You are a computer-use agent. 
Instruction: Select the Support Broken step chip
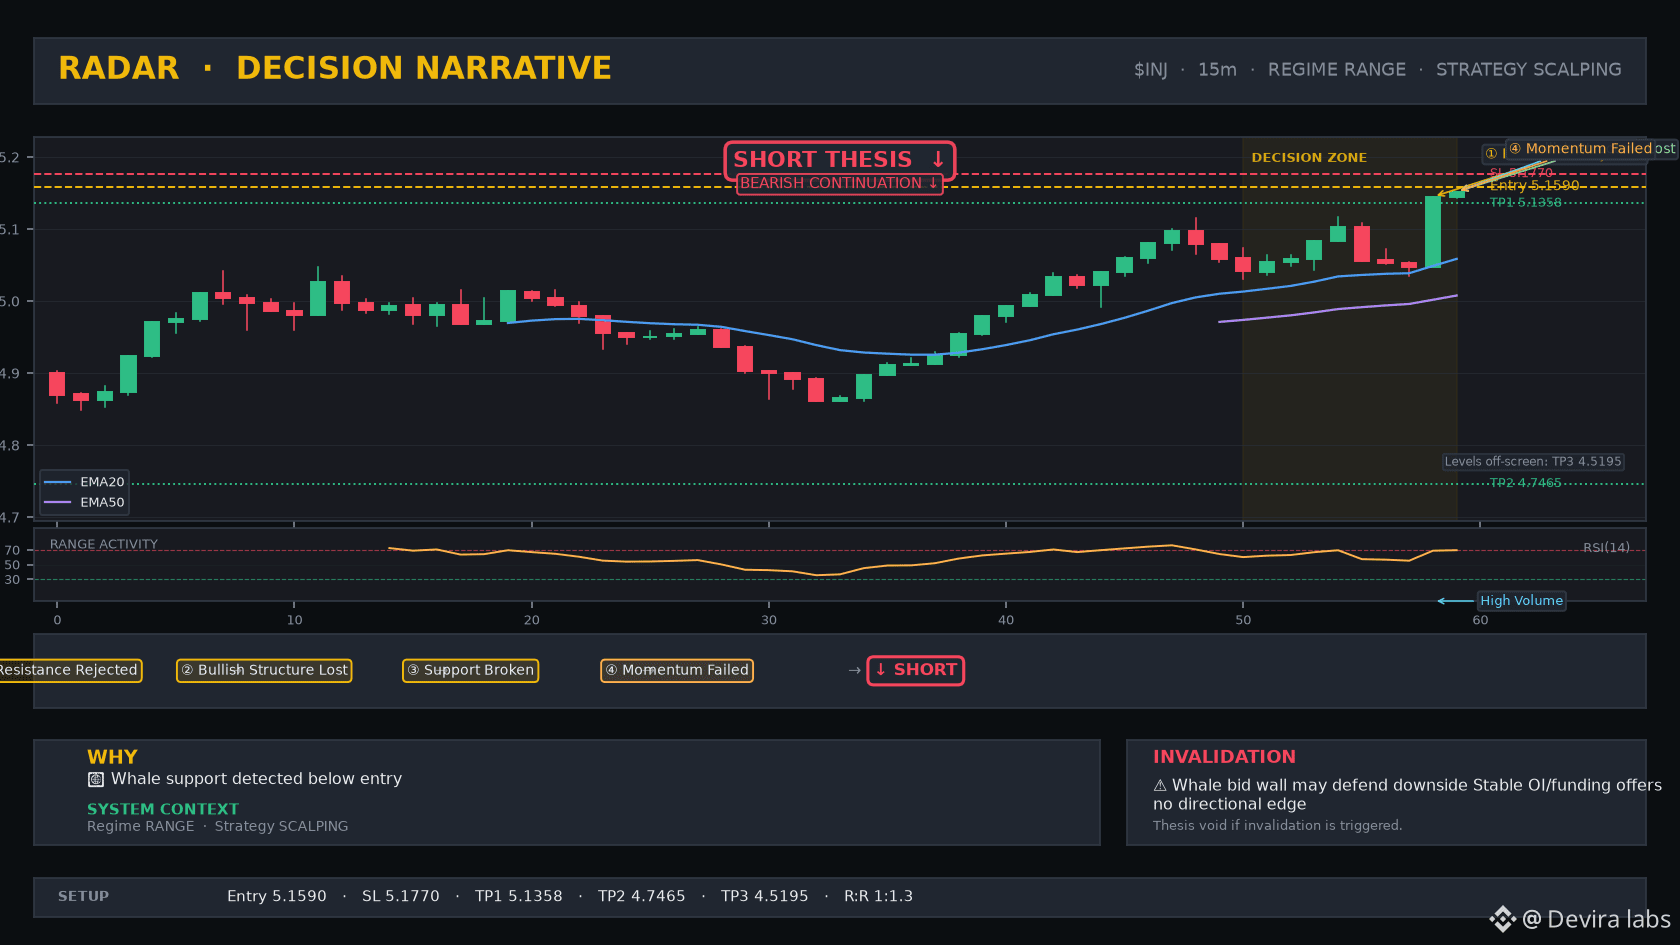pos(470,670)
